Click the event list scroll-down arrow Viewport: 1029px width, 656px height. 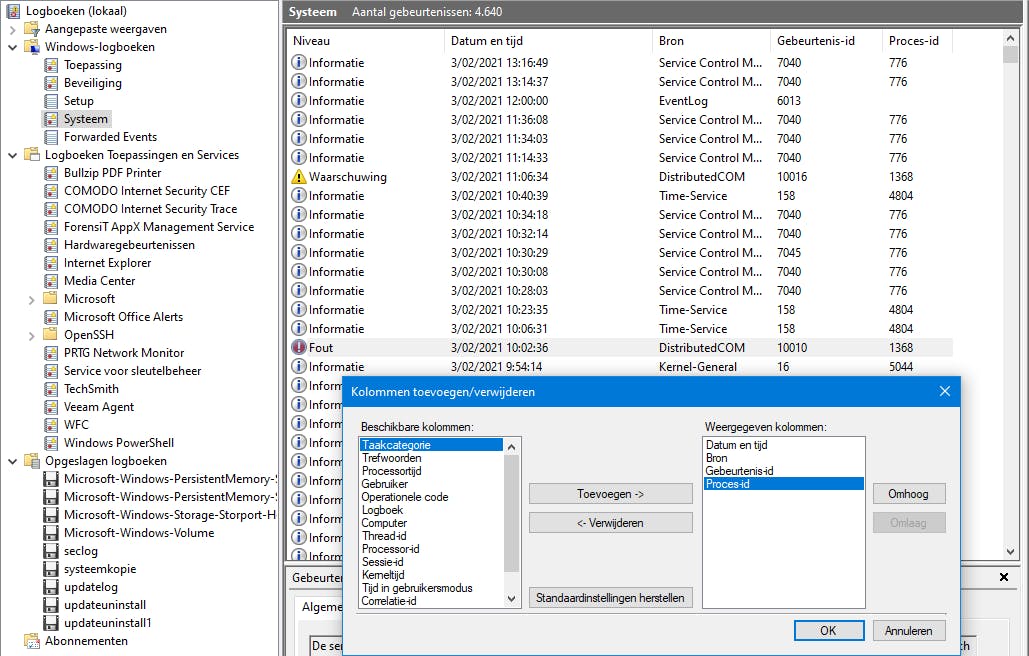coord(1010,552)
